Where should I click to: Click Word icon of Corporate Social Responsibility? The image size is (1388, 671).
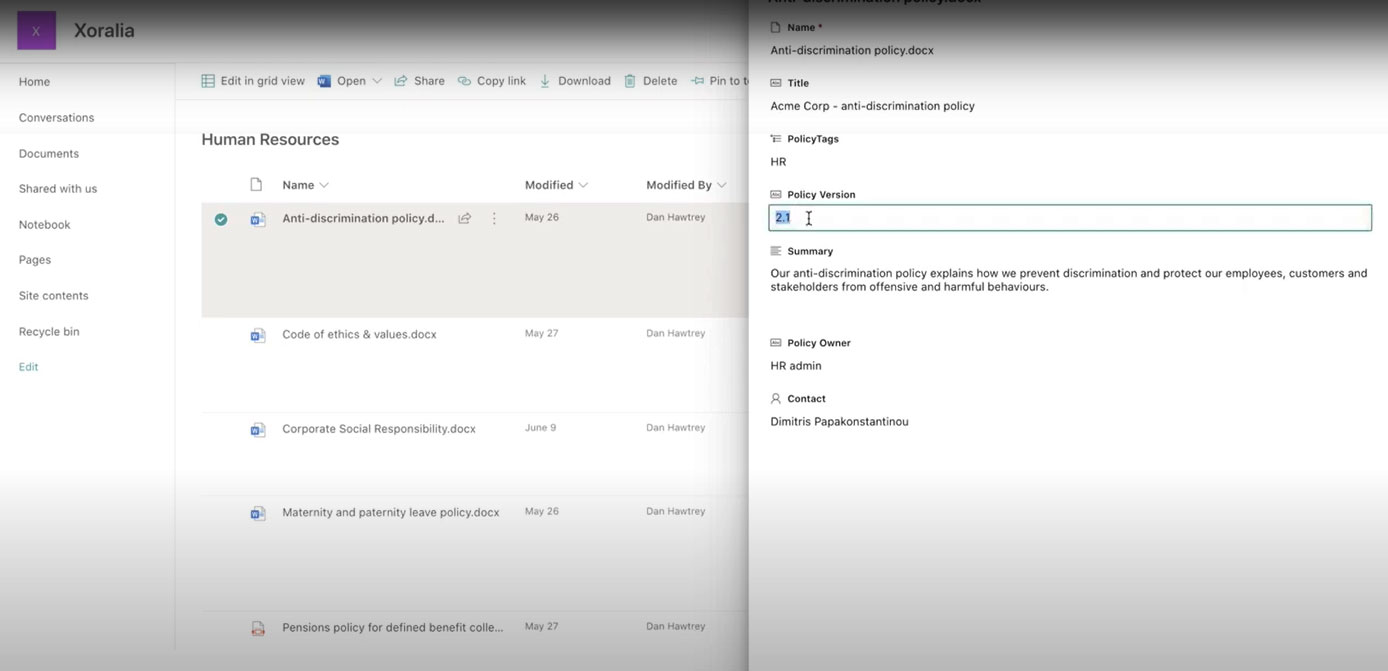(258, 429)
